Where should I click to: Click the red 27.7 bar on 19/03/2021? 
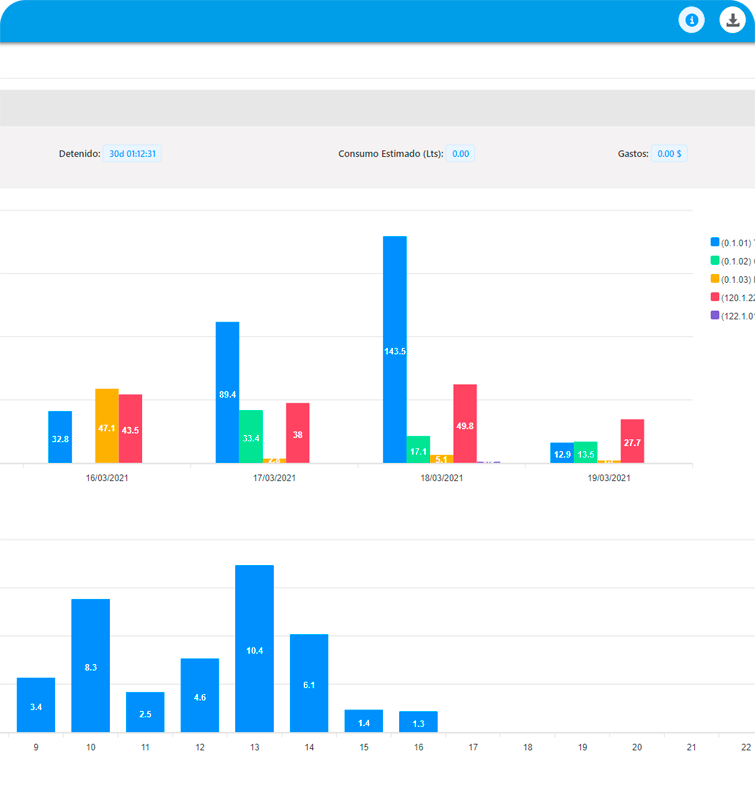pyautogui.click(x=632, y=441)
